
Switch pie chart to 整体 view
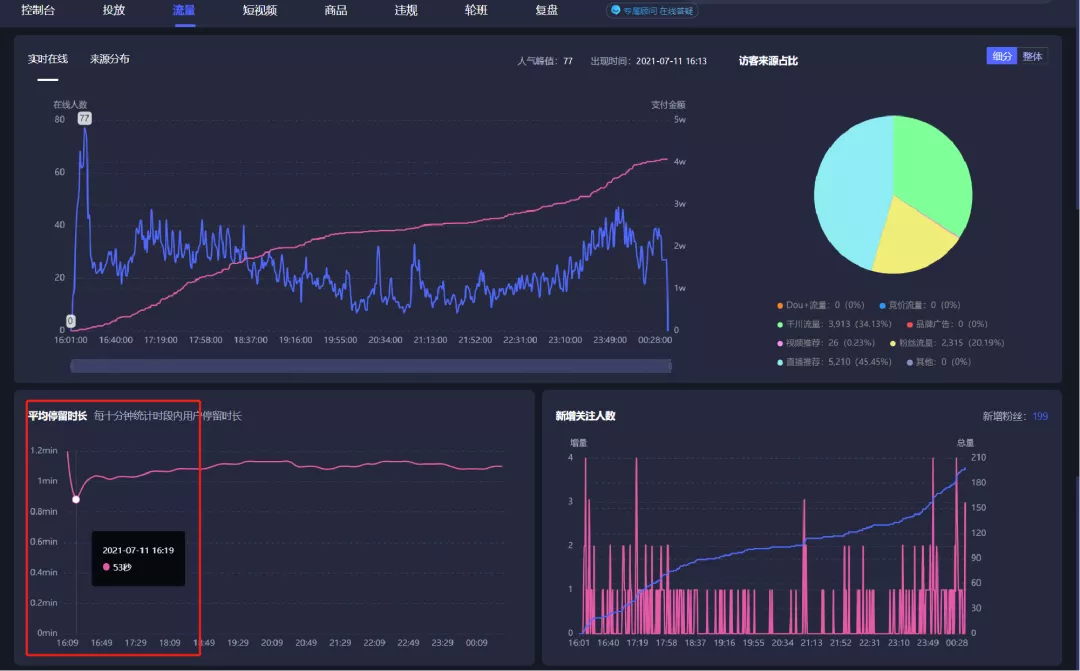1032,56
